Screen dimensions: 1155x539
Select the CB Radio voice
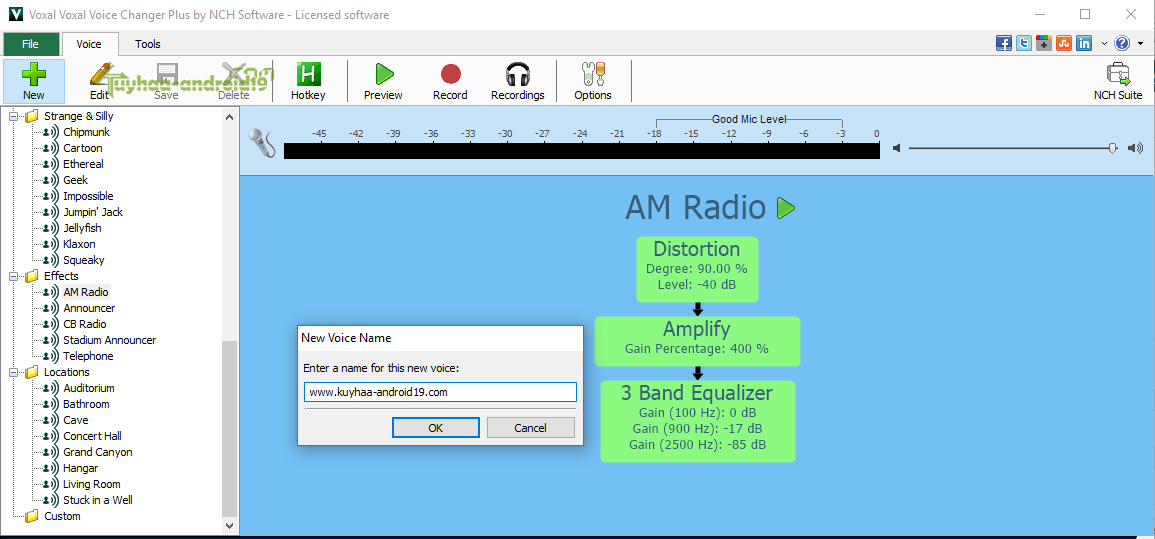pyautogui.click(x=85, y=325)
